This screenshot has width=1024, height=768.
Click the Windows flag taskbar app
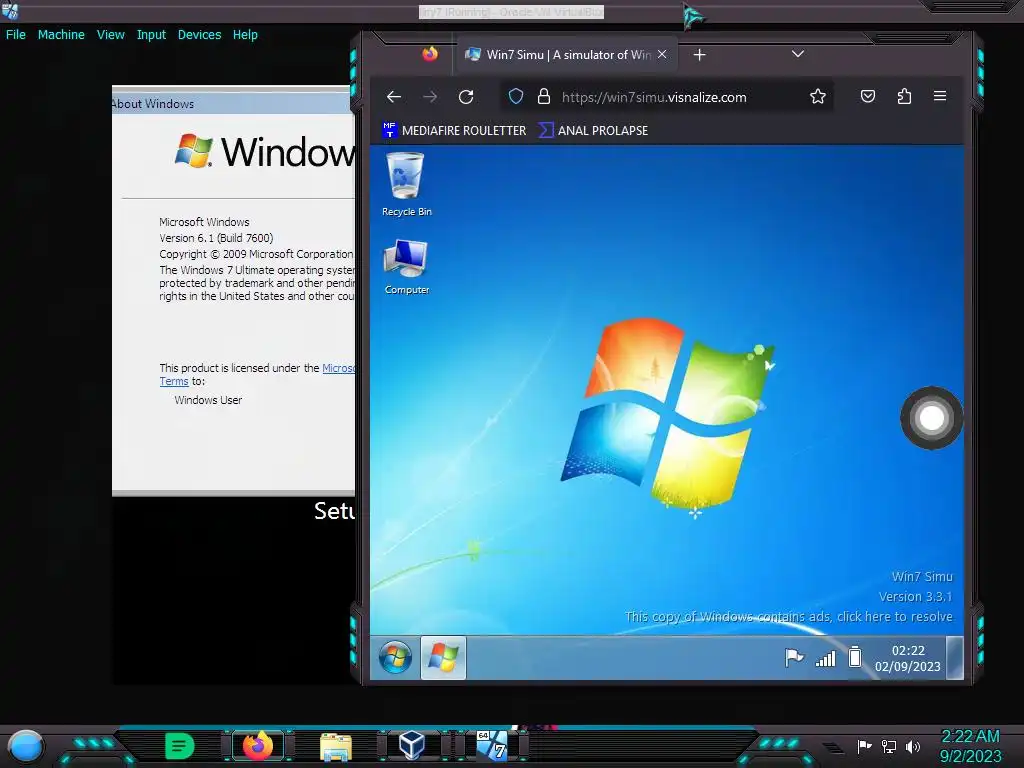click(443, 657)
